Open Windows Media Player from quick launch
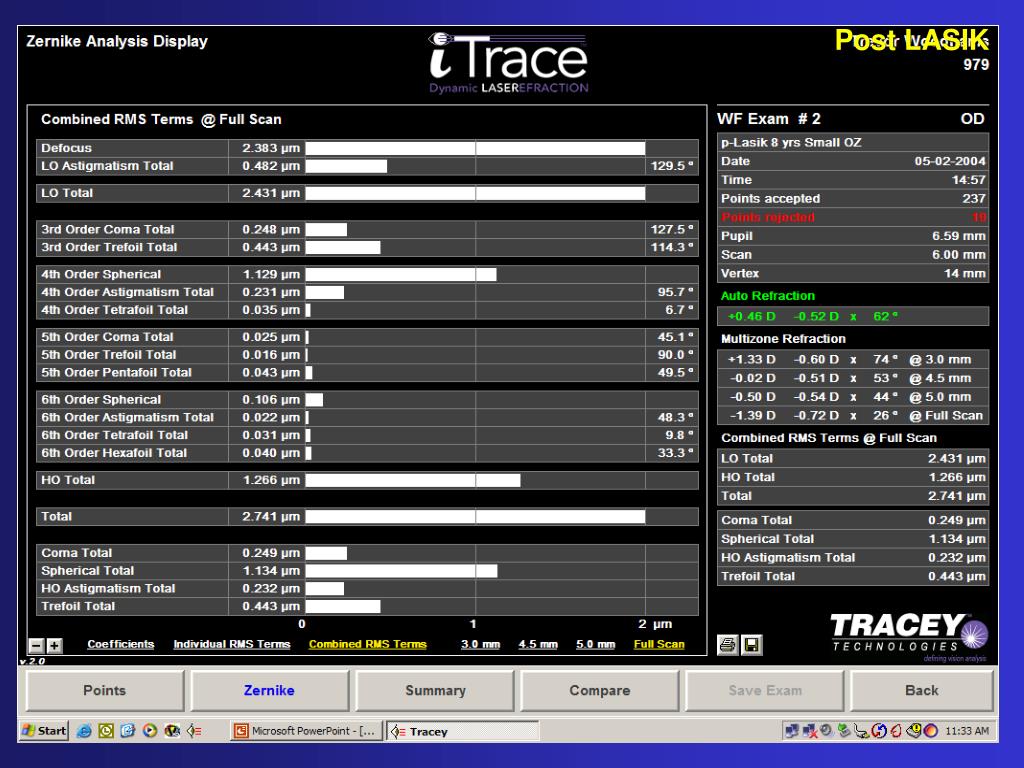 tap(150, 731)
